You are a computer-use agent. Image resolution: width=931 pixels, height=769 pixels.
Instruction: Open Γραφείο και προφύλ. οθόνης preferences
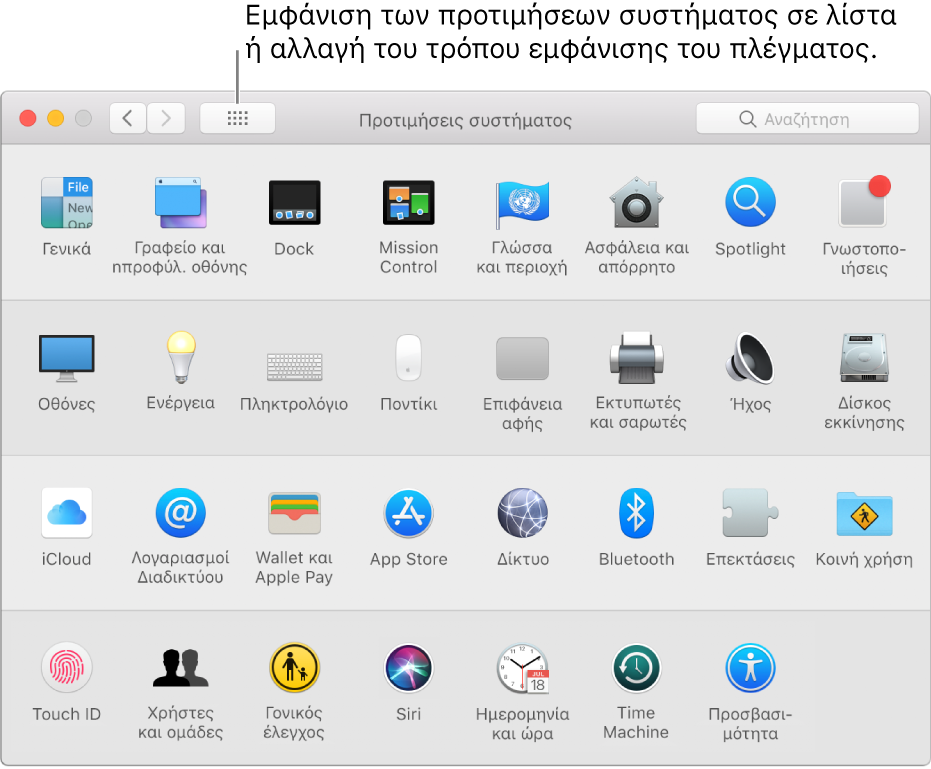click(x=180, y=202)
